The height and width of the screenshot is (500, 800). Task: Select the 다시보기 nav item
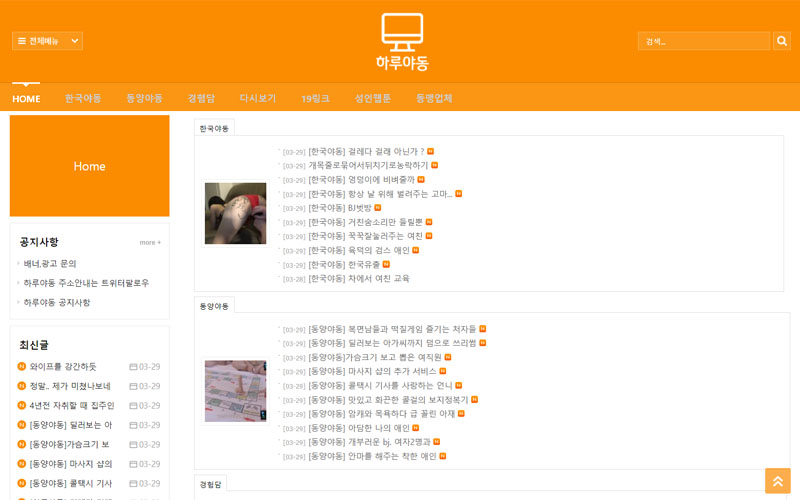click(x=258, y=98)
